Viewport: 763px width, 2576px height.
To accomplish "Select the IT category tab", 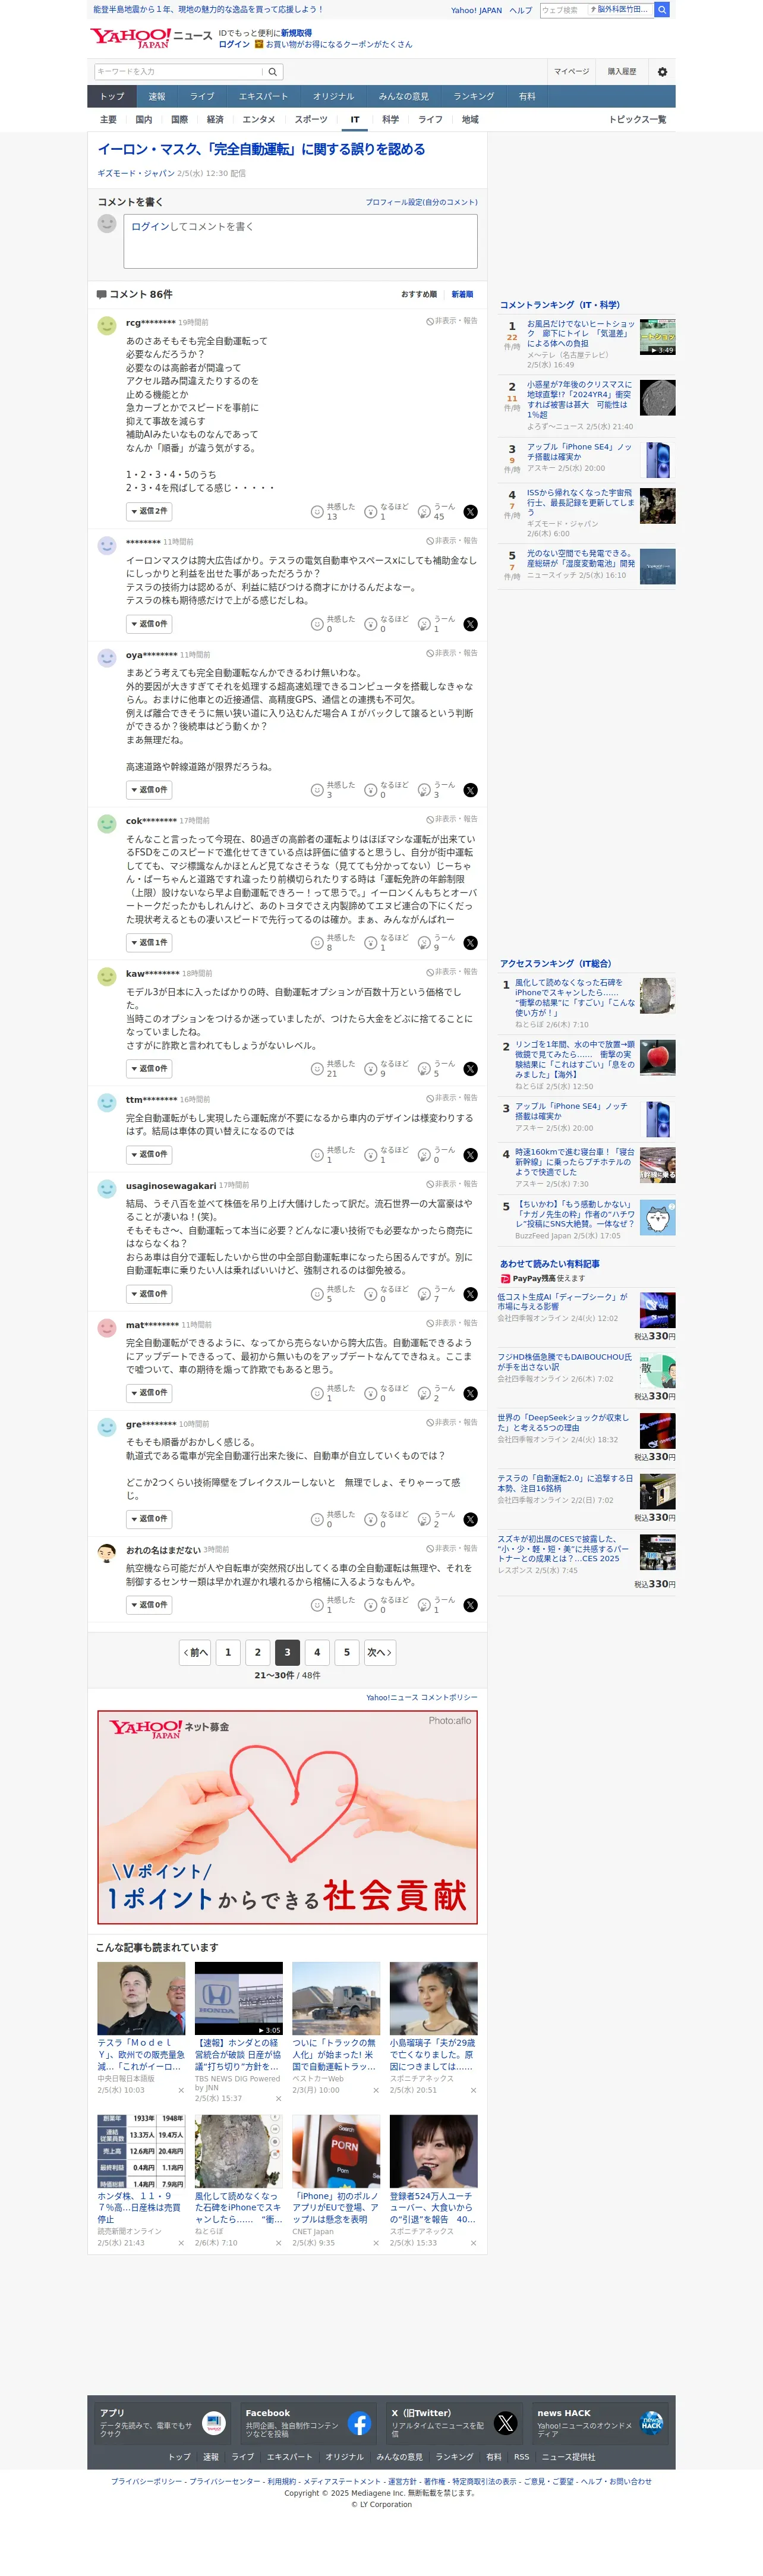I will point(355,120).
